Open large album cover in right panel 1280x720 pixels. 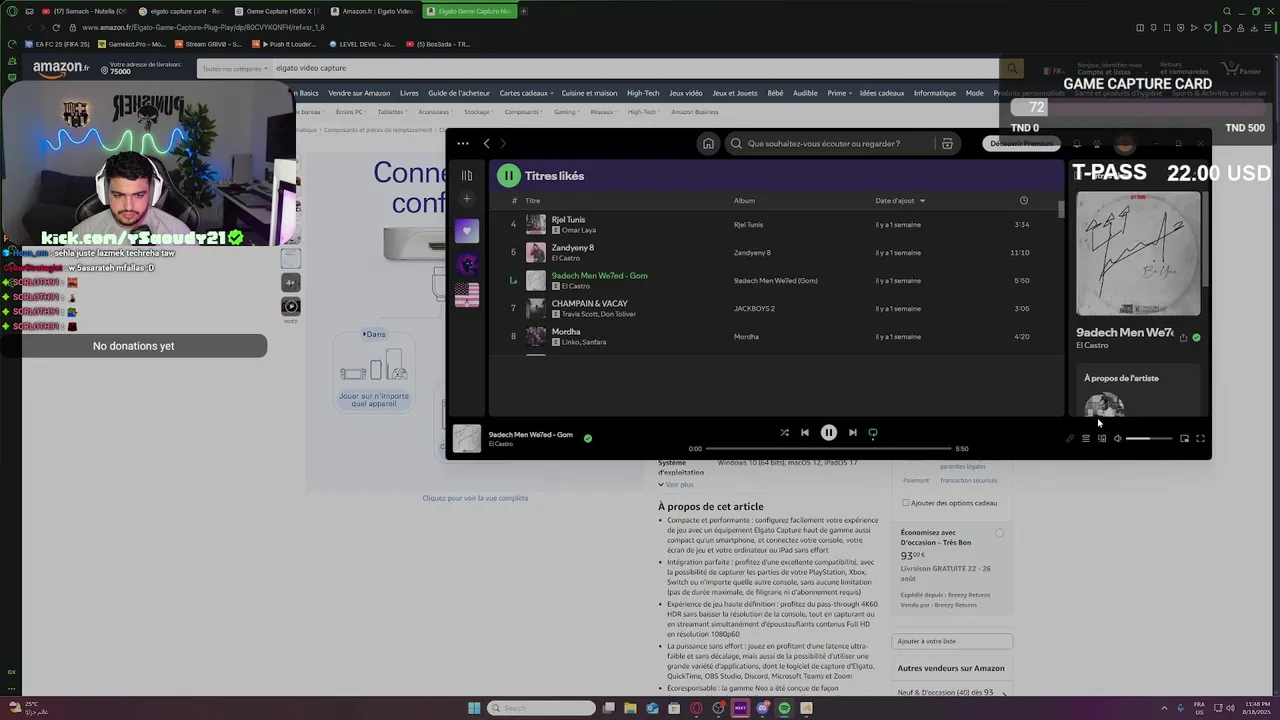coord(1138,253)
